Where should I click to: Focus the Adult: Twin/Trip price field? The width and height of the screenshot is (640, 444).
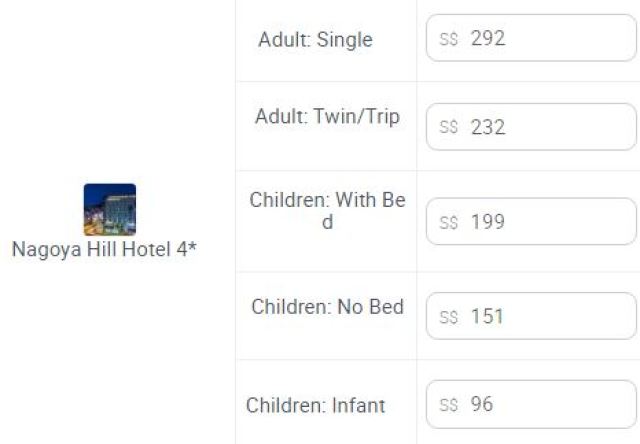[531, 127]
